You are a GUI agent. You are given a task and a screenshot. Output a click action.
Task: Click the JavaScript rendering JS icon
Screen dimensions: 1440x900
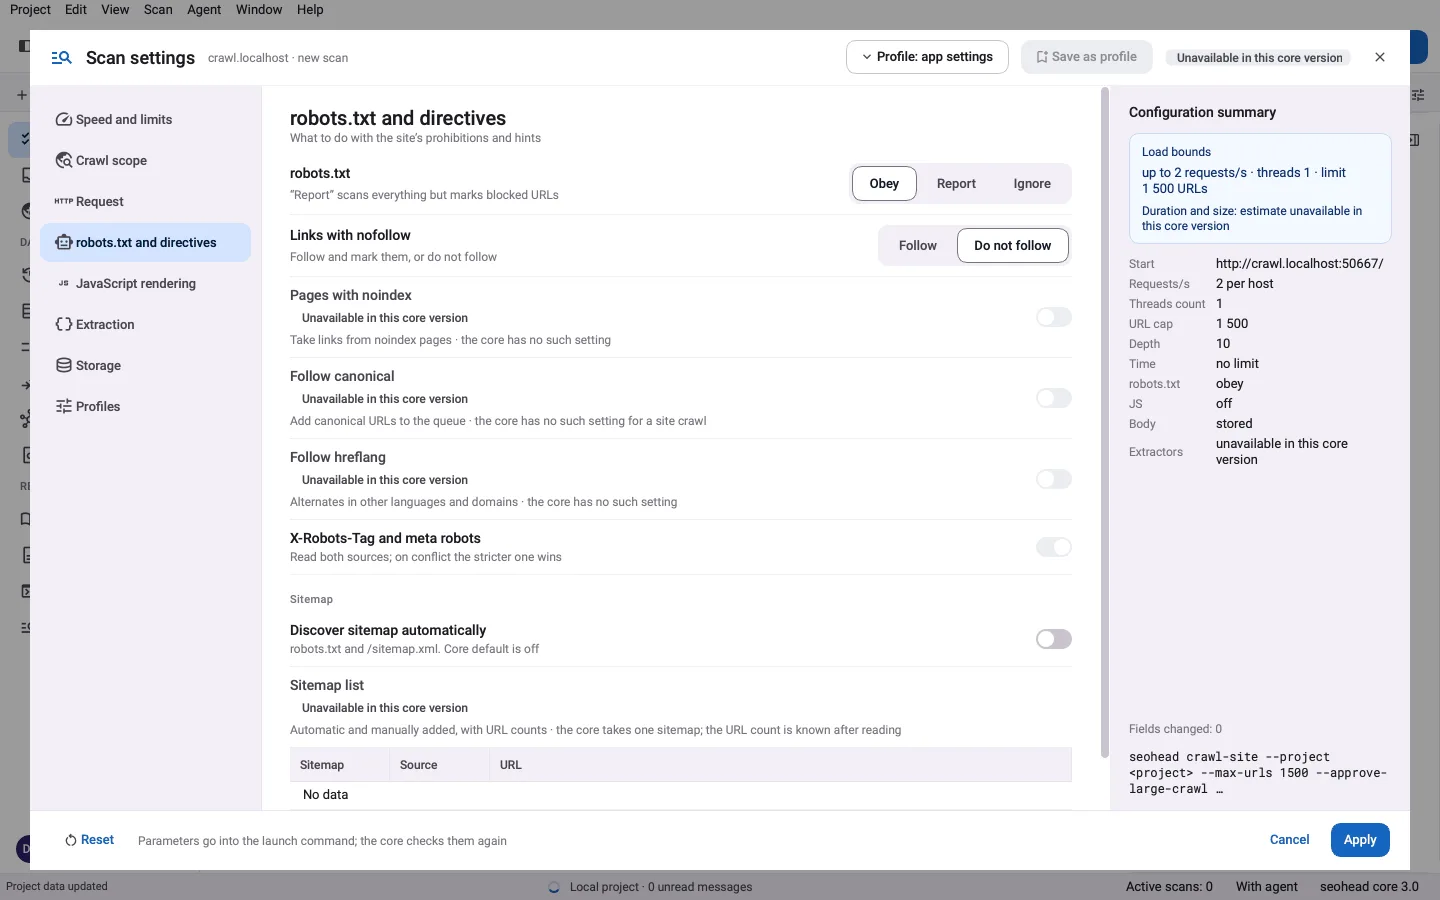pyautogui.click(x=64, y=284)
